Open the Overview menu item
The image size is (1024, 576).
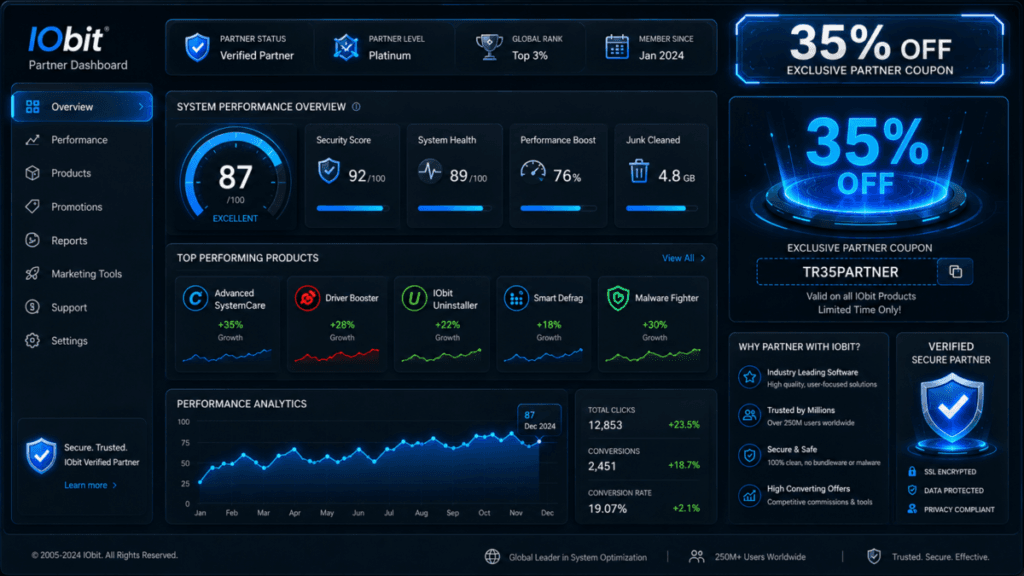82,106
